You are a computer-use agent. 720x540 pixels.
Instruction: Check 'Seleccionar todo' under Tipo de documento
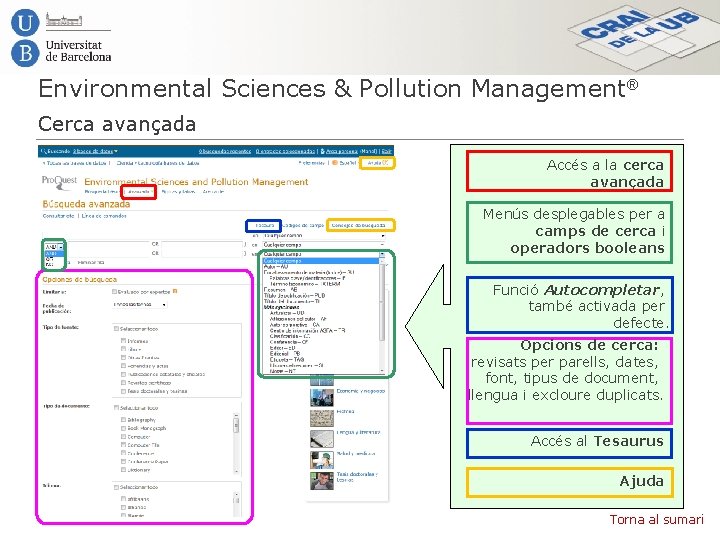pyautogui.click(x=116, y=408)
